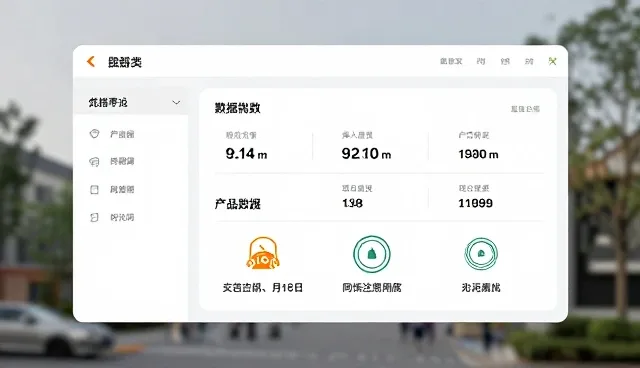The width and height of the screenshot is (640, 368).
Task: Click the chat bubble icon in the sidebar
Action: coord(94,162)
